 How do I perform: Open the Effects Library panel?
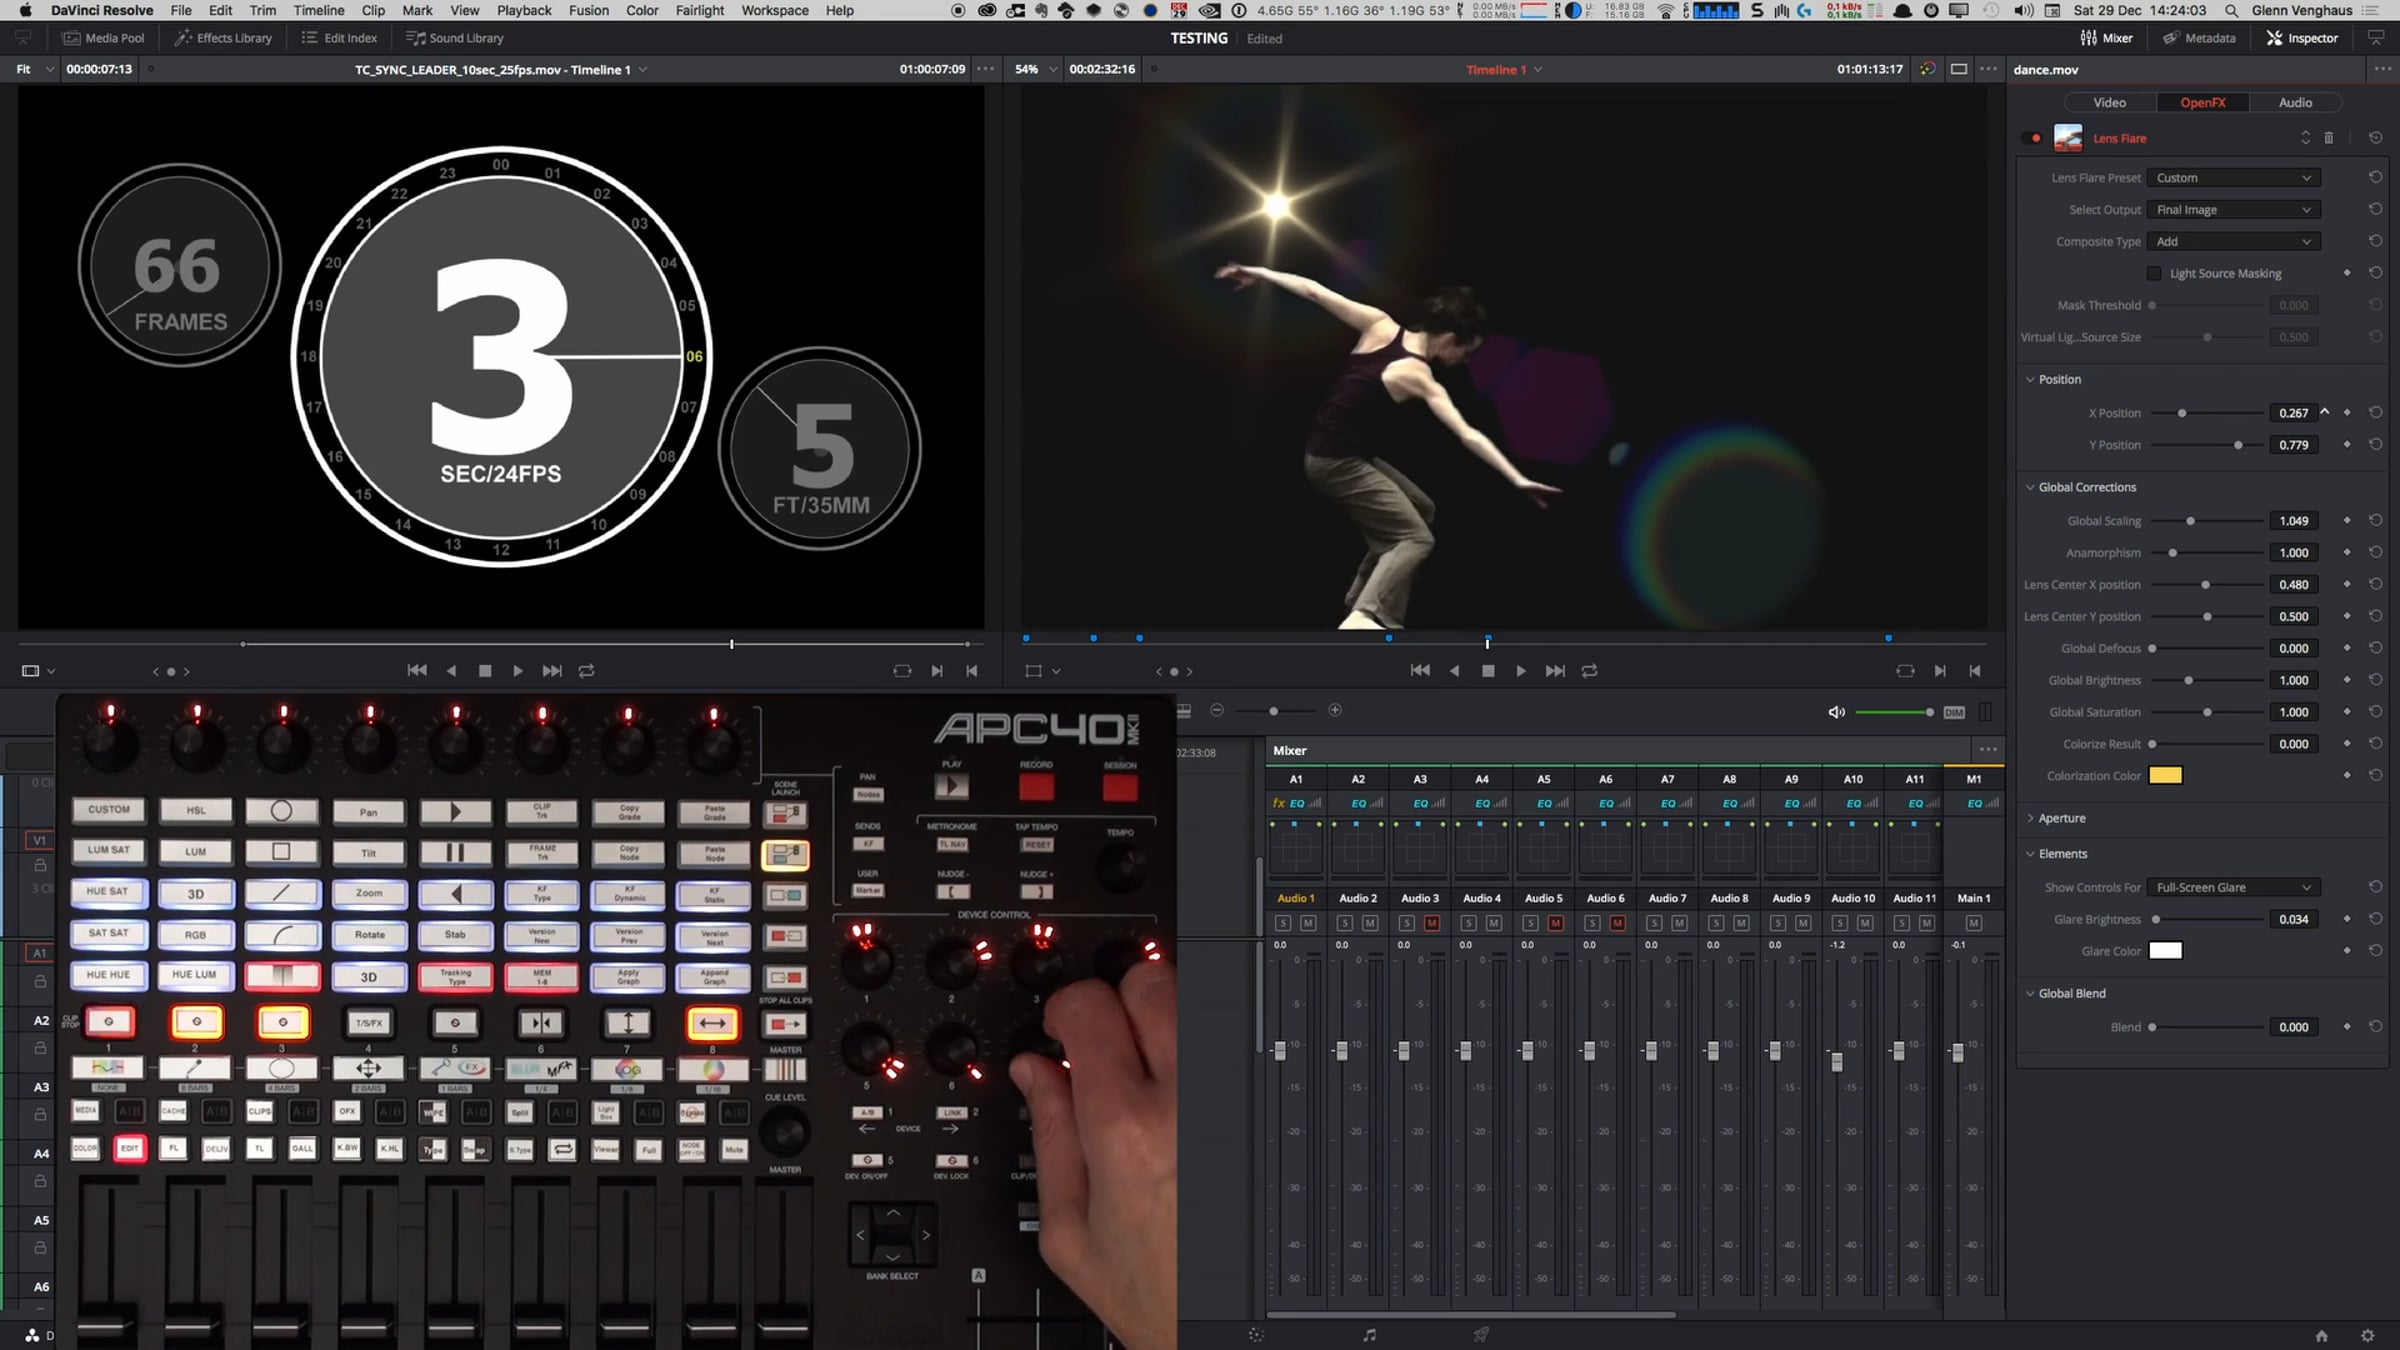(223, 38)
